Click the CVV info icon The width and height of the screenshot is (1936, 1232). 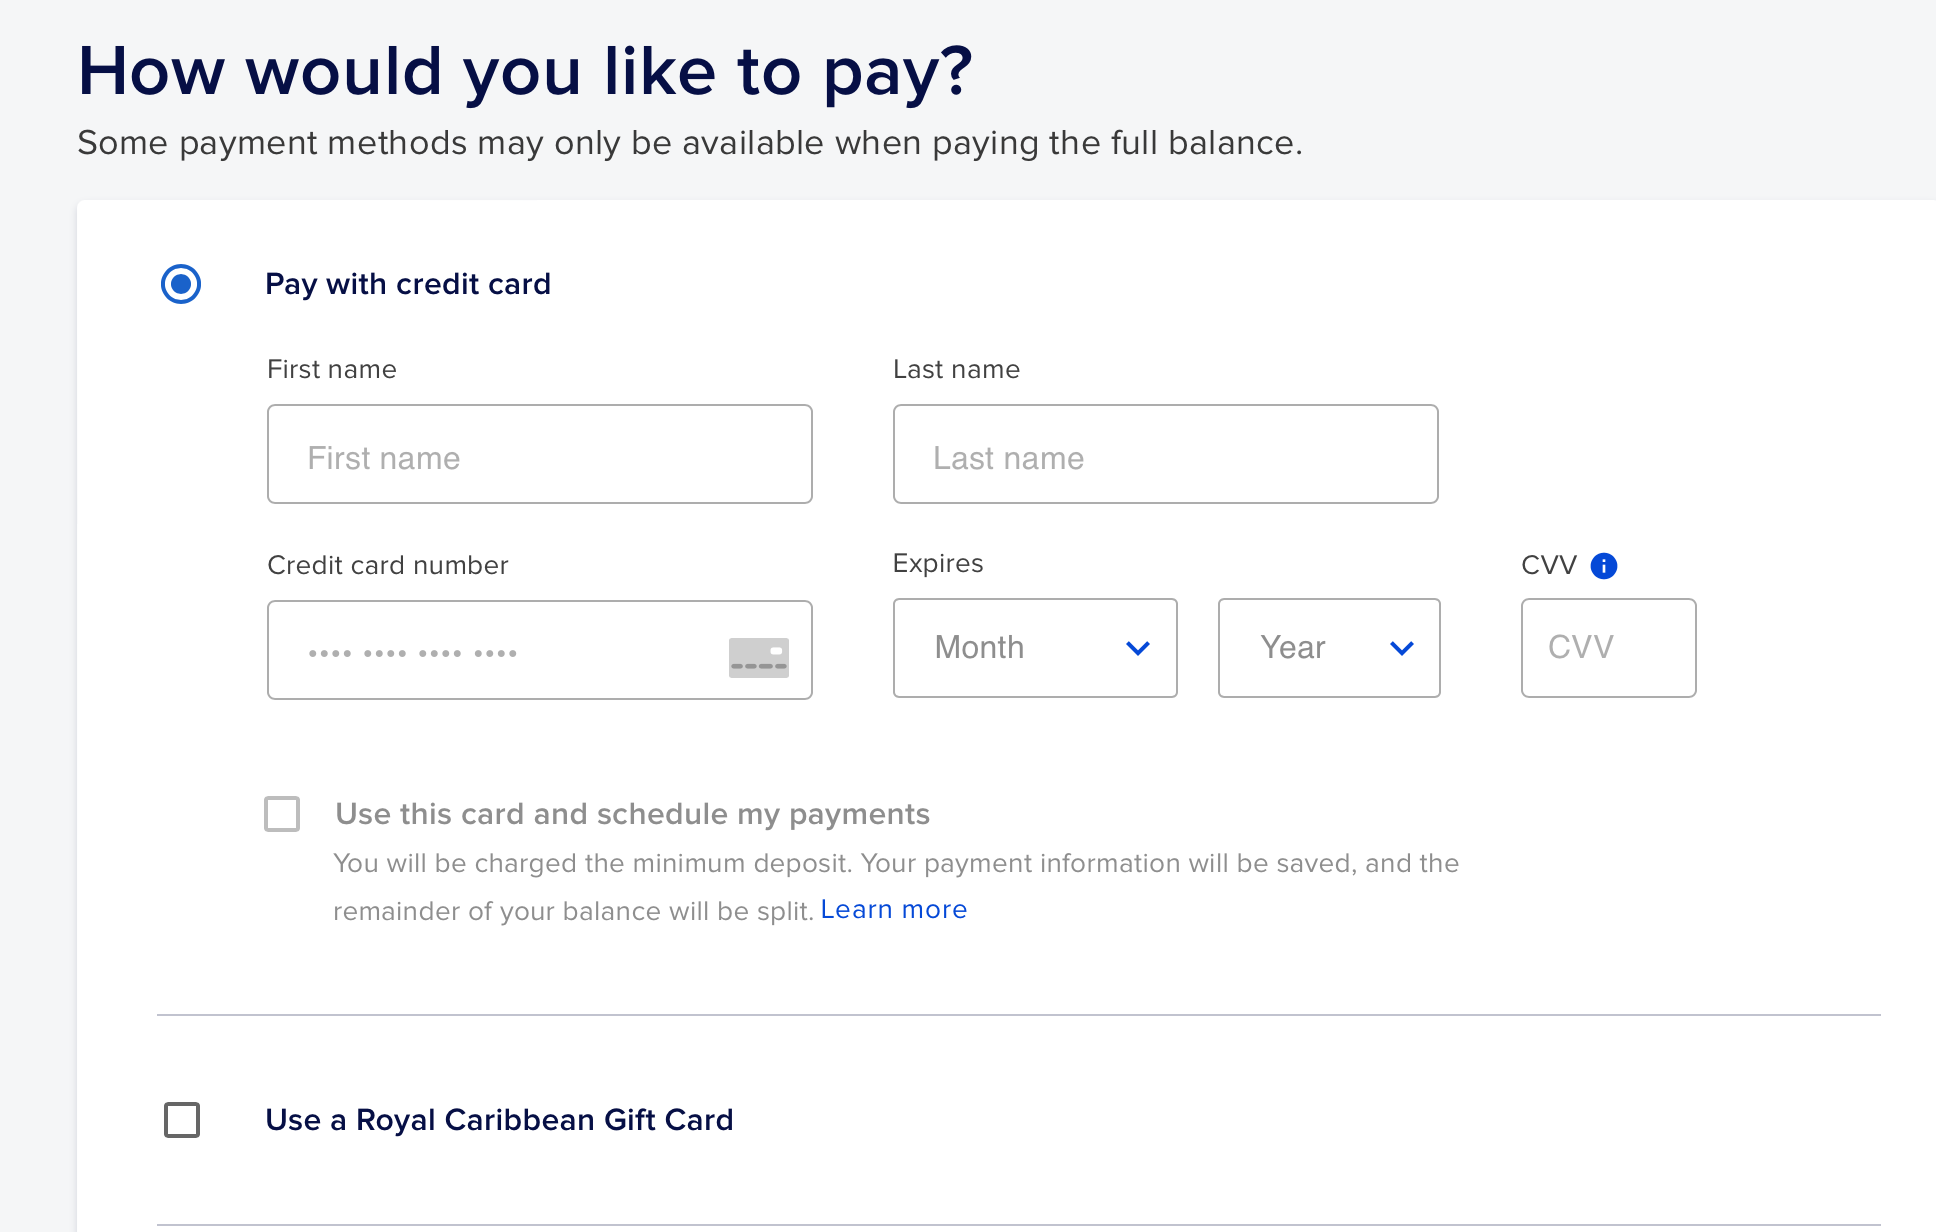(x=1603, y=566)
